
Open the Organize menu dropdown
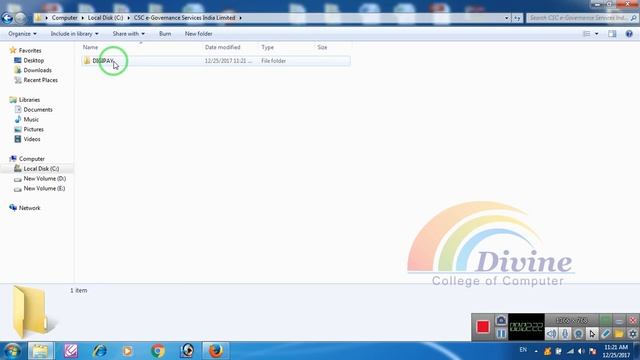coord(22,34)
